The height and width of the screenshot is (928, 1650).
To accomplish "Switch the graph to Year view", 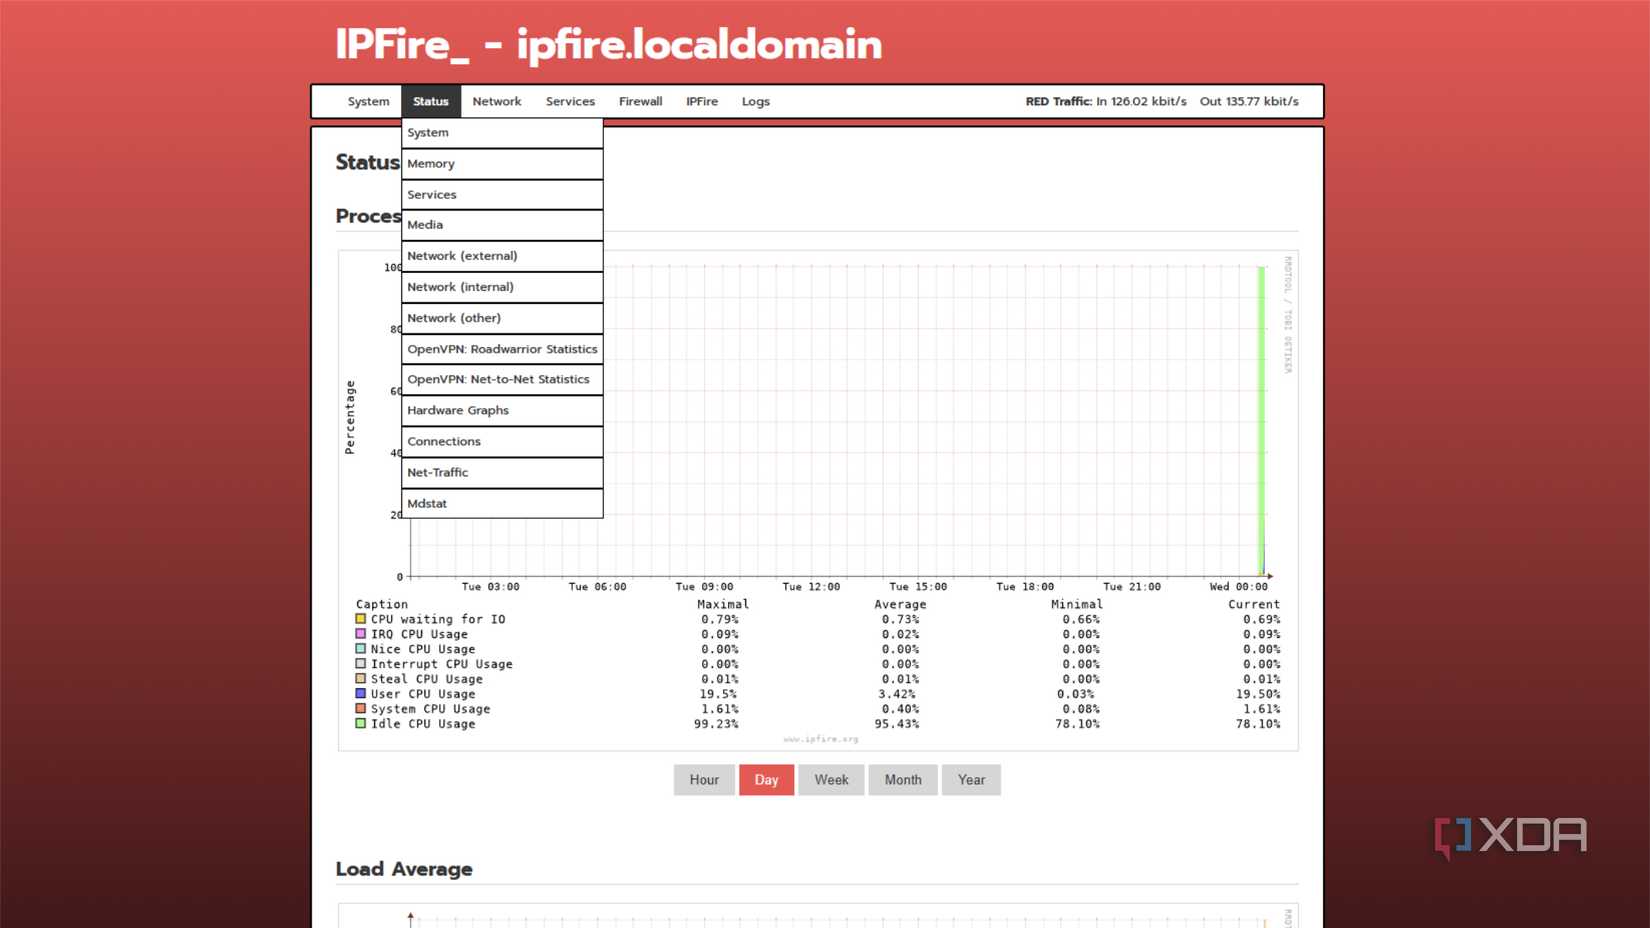I will [971, 779].
